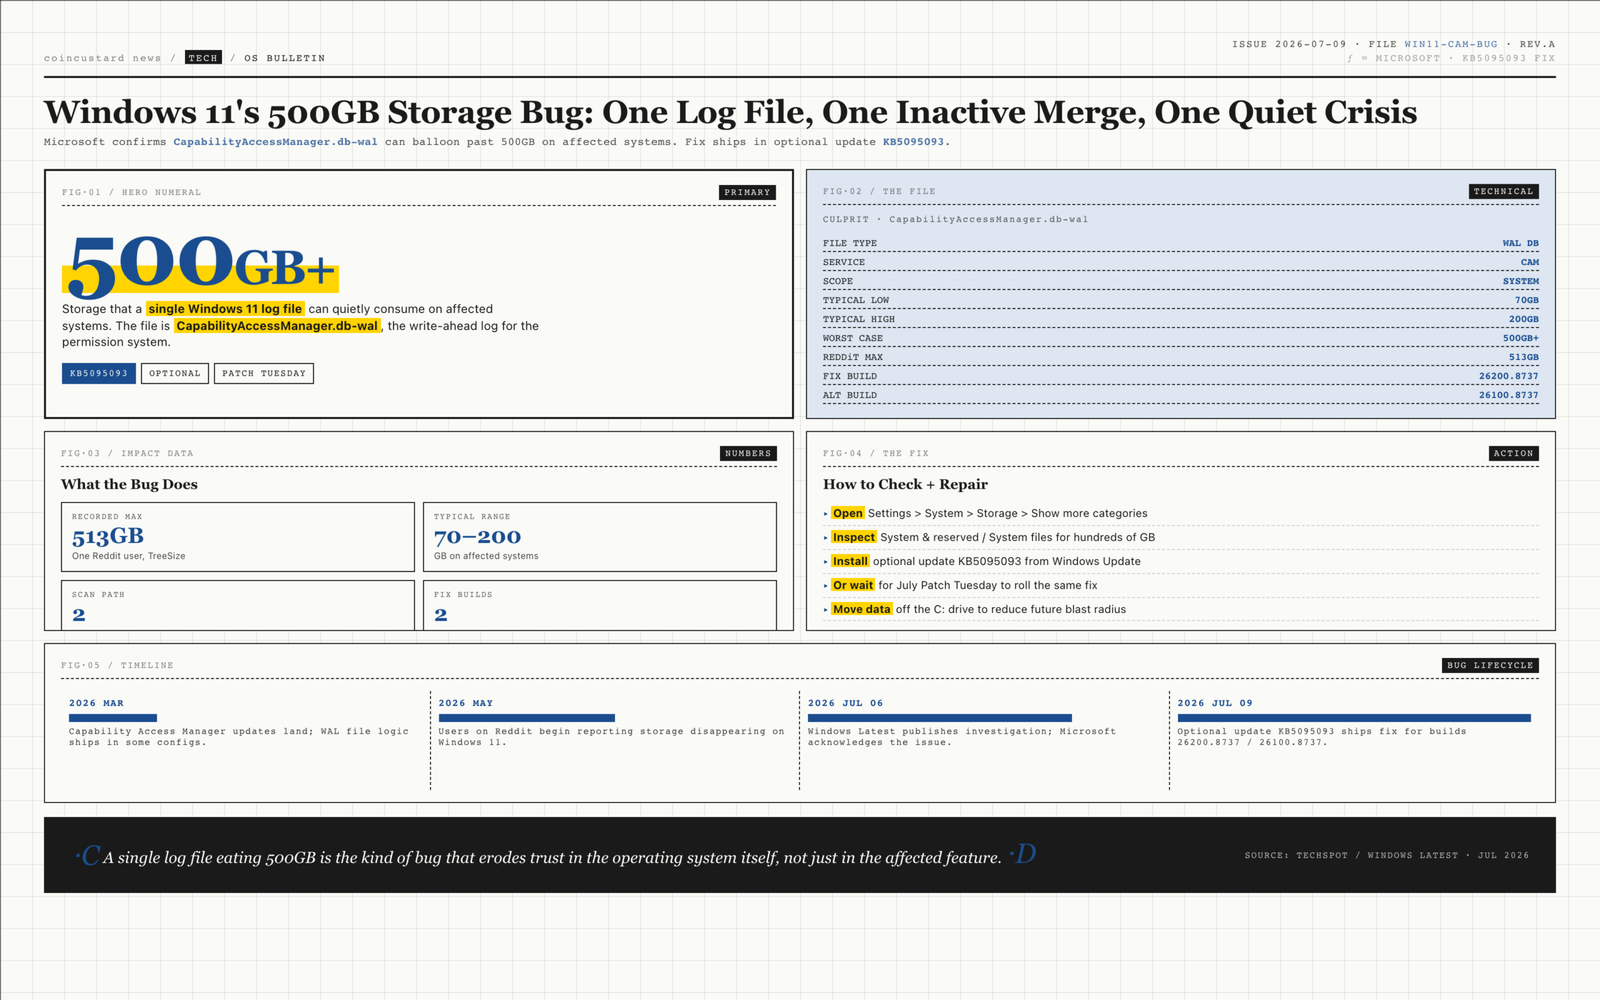Viewport: 1600px width, 1000px height.
Task: Click the ISSUE 2026-07-09 label
Action: pyautogui.click(x=1289, y=44)
